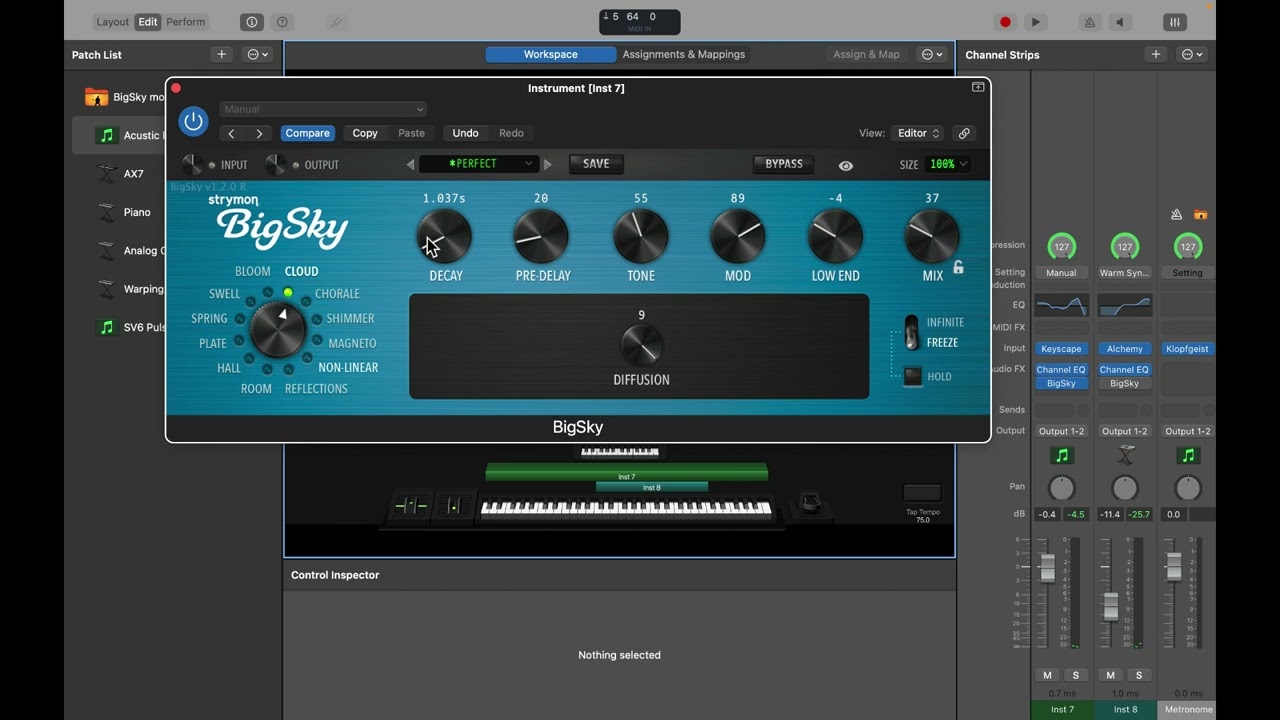
Task: Flip the INFINITE/FREEZE switch
Action: (x=911, y=333)
